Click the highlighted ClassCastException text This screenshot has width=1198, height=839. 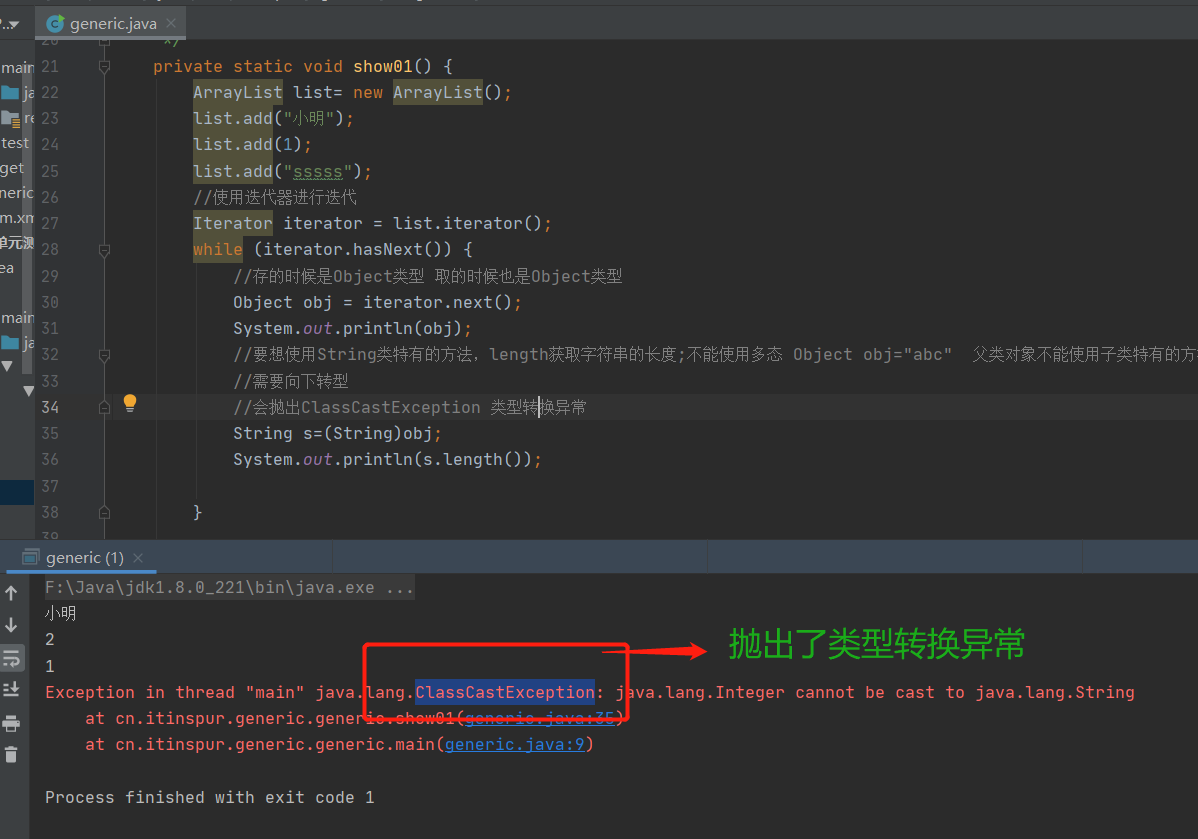tap(505, 692)
